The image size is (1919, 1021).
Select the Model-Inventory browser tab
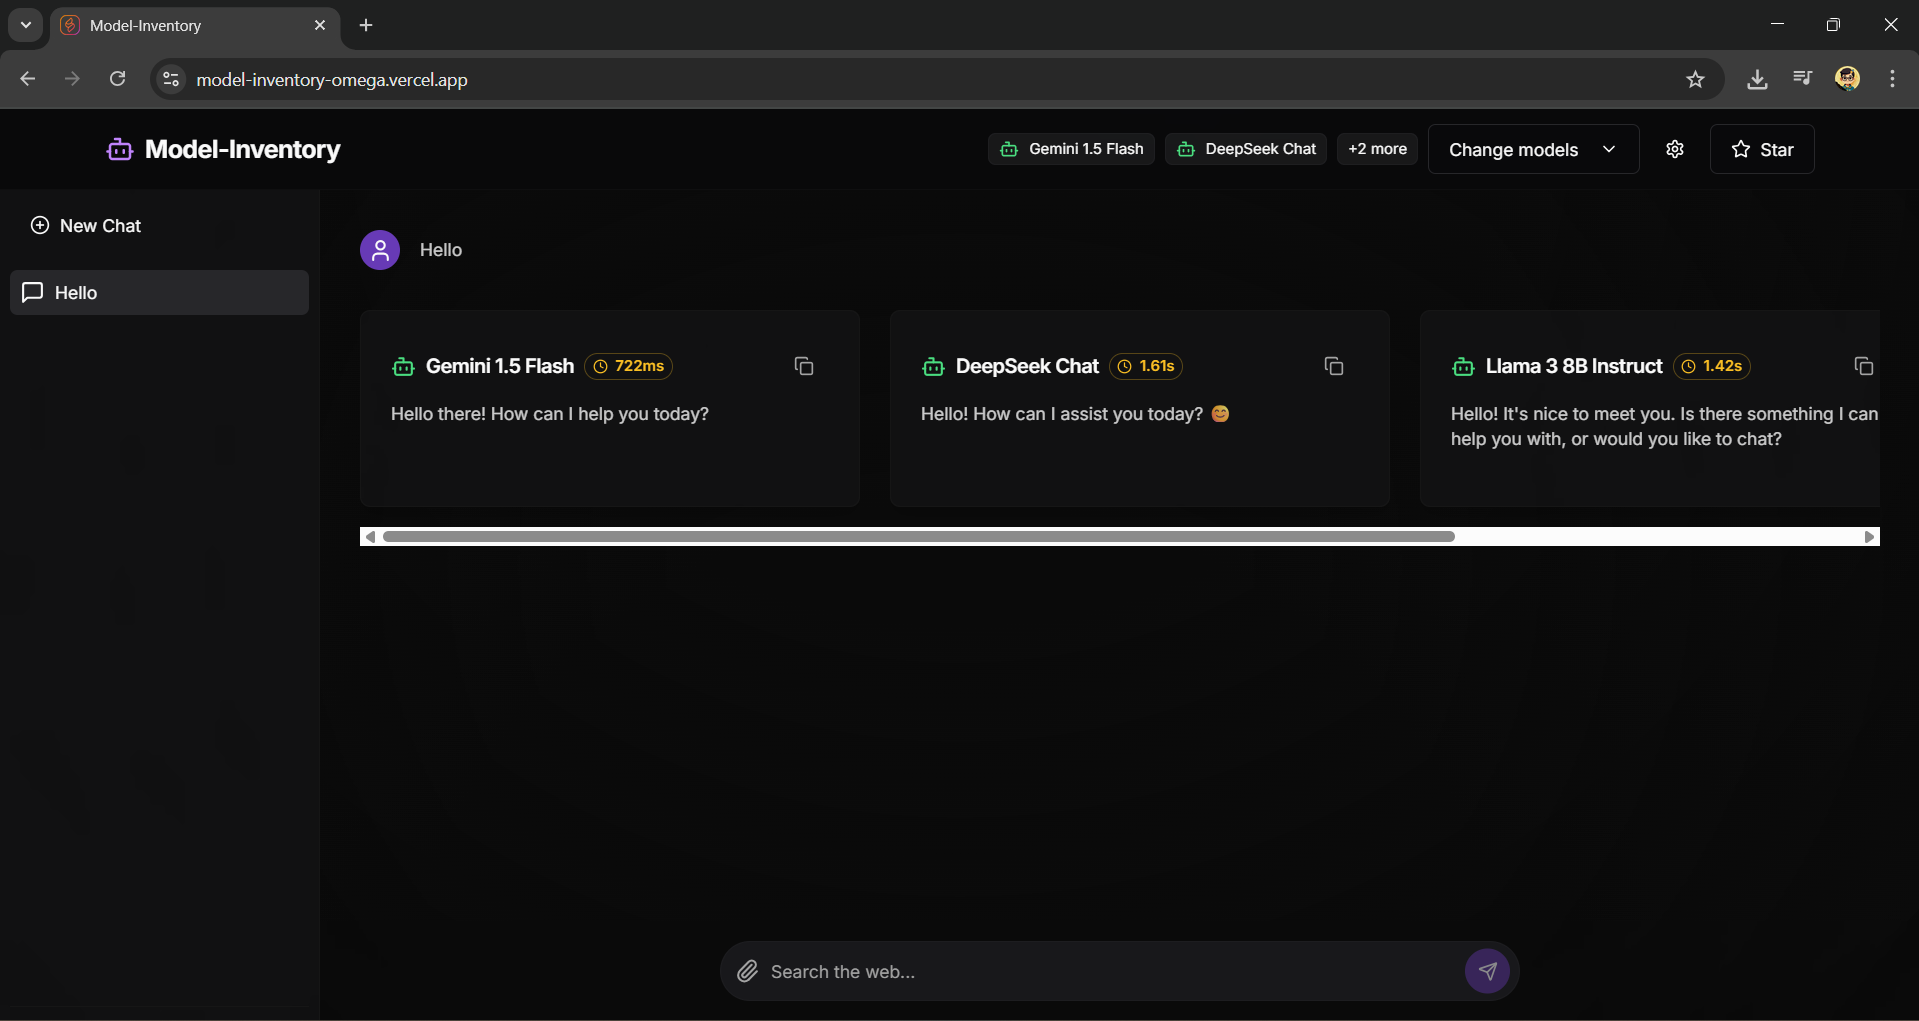click(195, 26)
